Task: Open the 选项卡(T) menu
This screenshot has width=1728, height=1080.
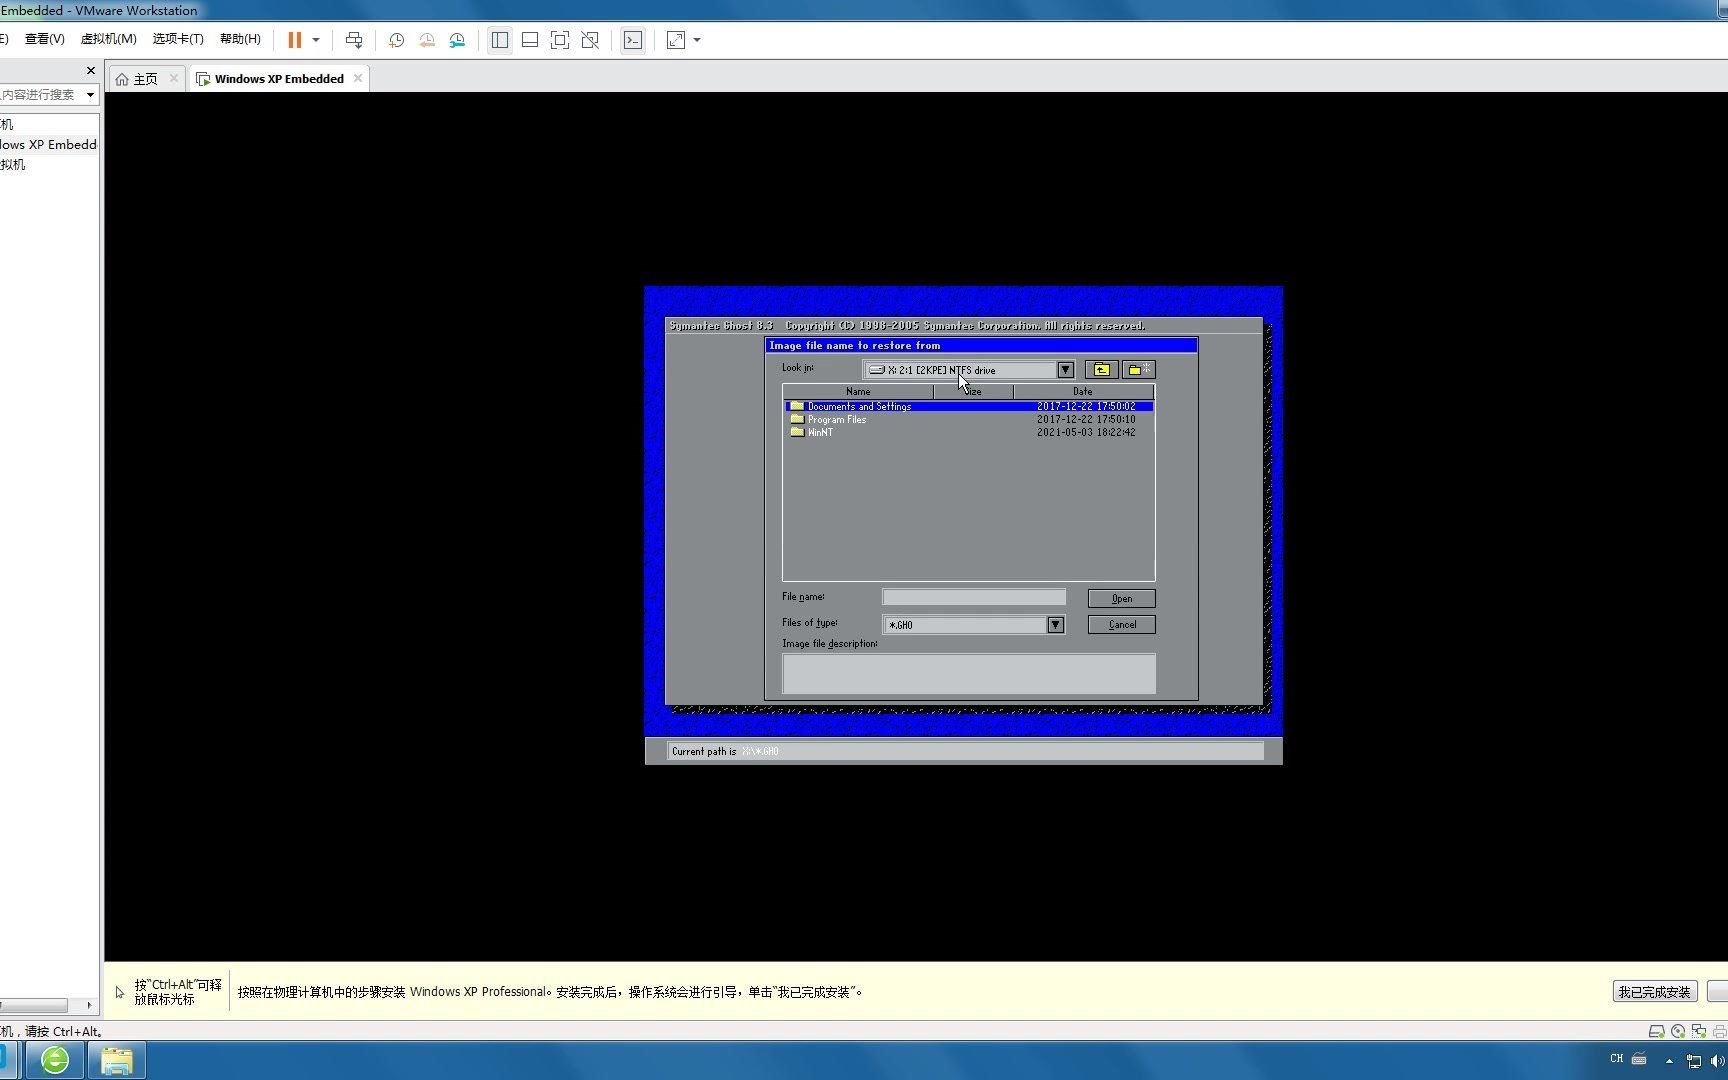Action: tap(178, 39)
